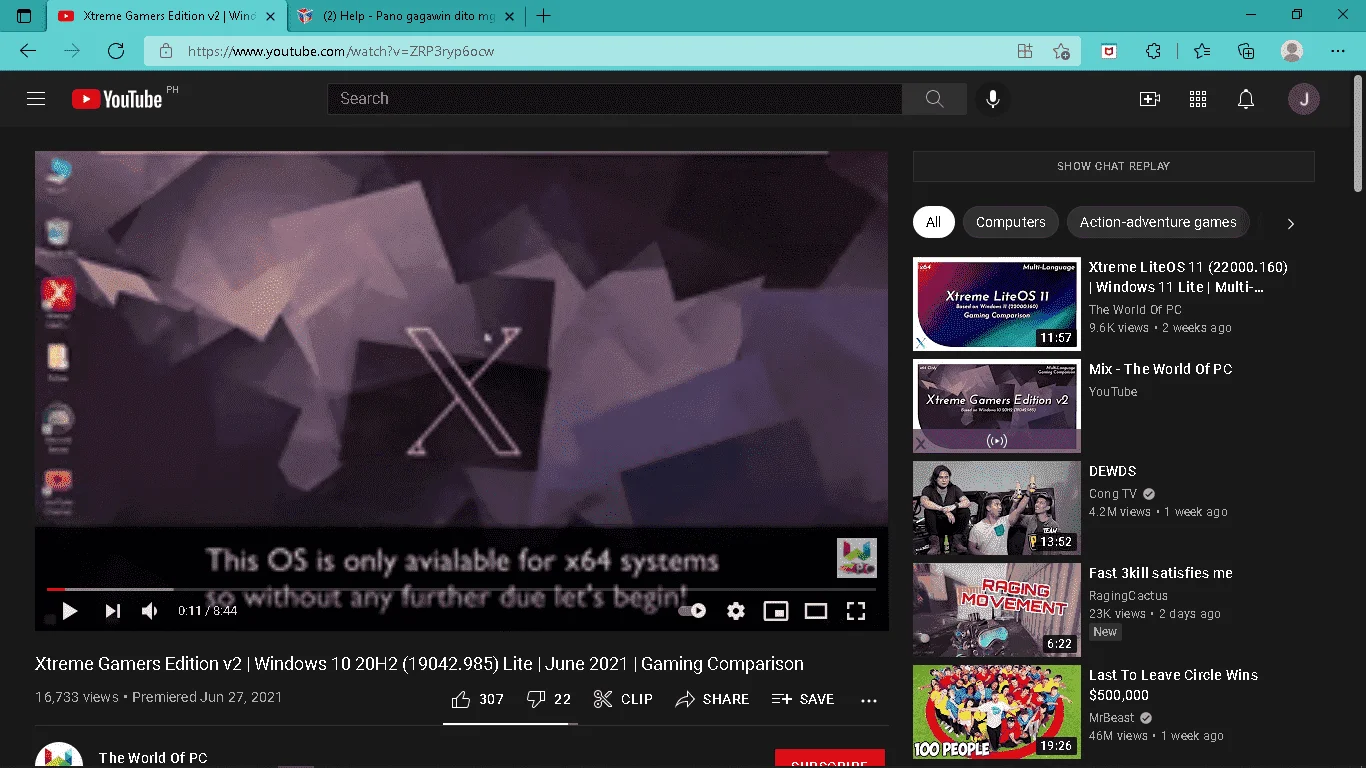Close the Xtreme Gamers Edition tab

(270, 16)
